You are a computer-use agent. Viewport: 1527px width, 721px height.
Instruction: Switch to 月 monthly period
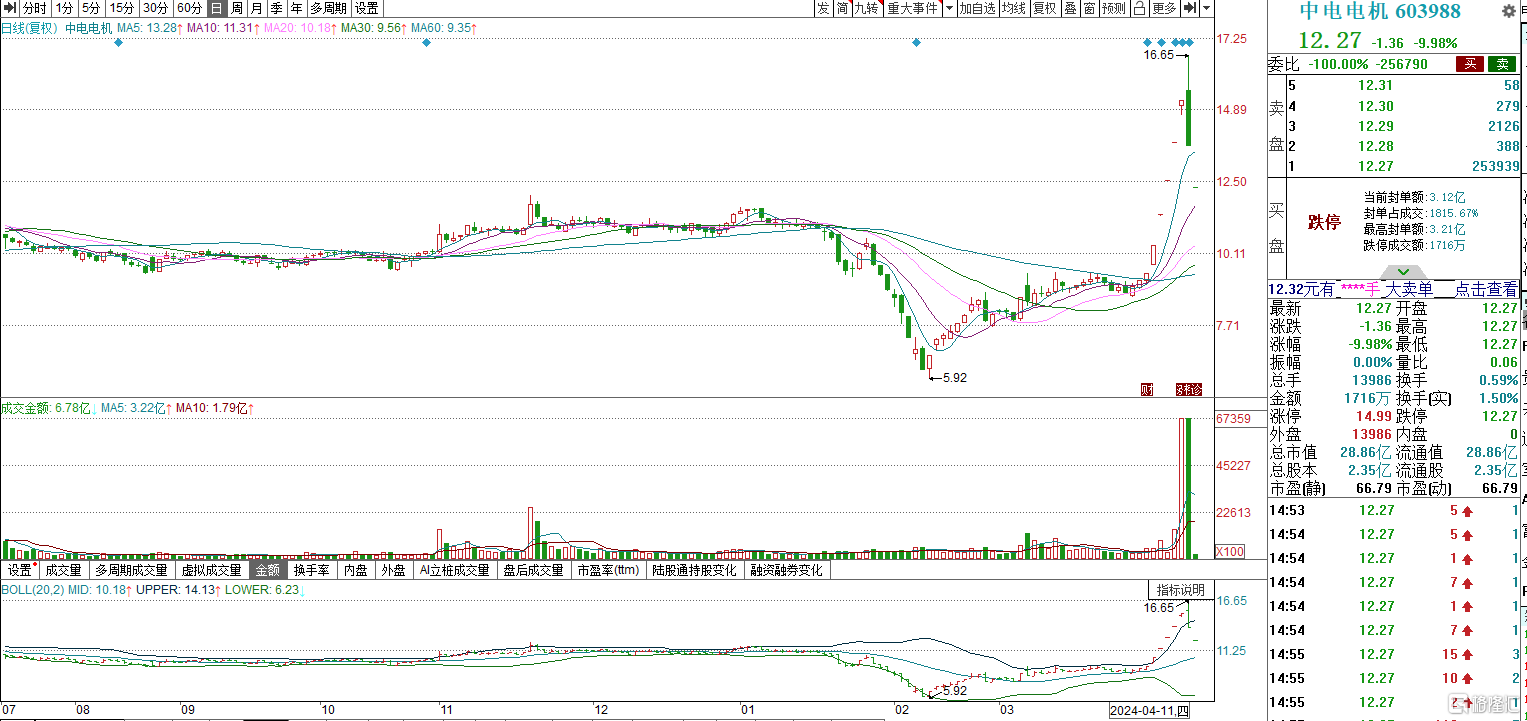pos(255,8)
